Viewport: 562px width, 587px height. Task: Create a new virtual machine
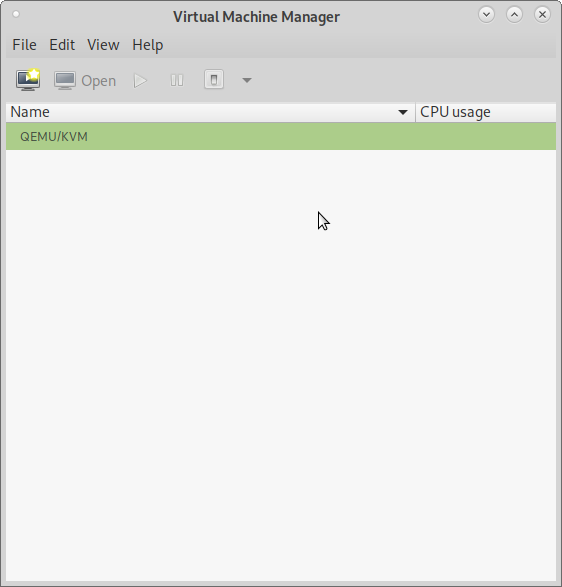(28, 80)
